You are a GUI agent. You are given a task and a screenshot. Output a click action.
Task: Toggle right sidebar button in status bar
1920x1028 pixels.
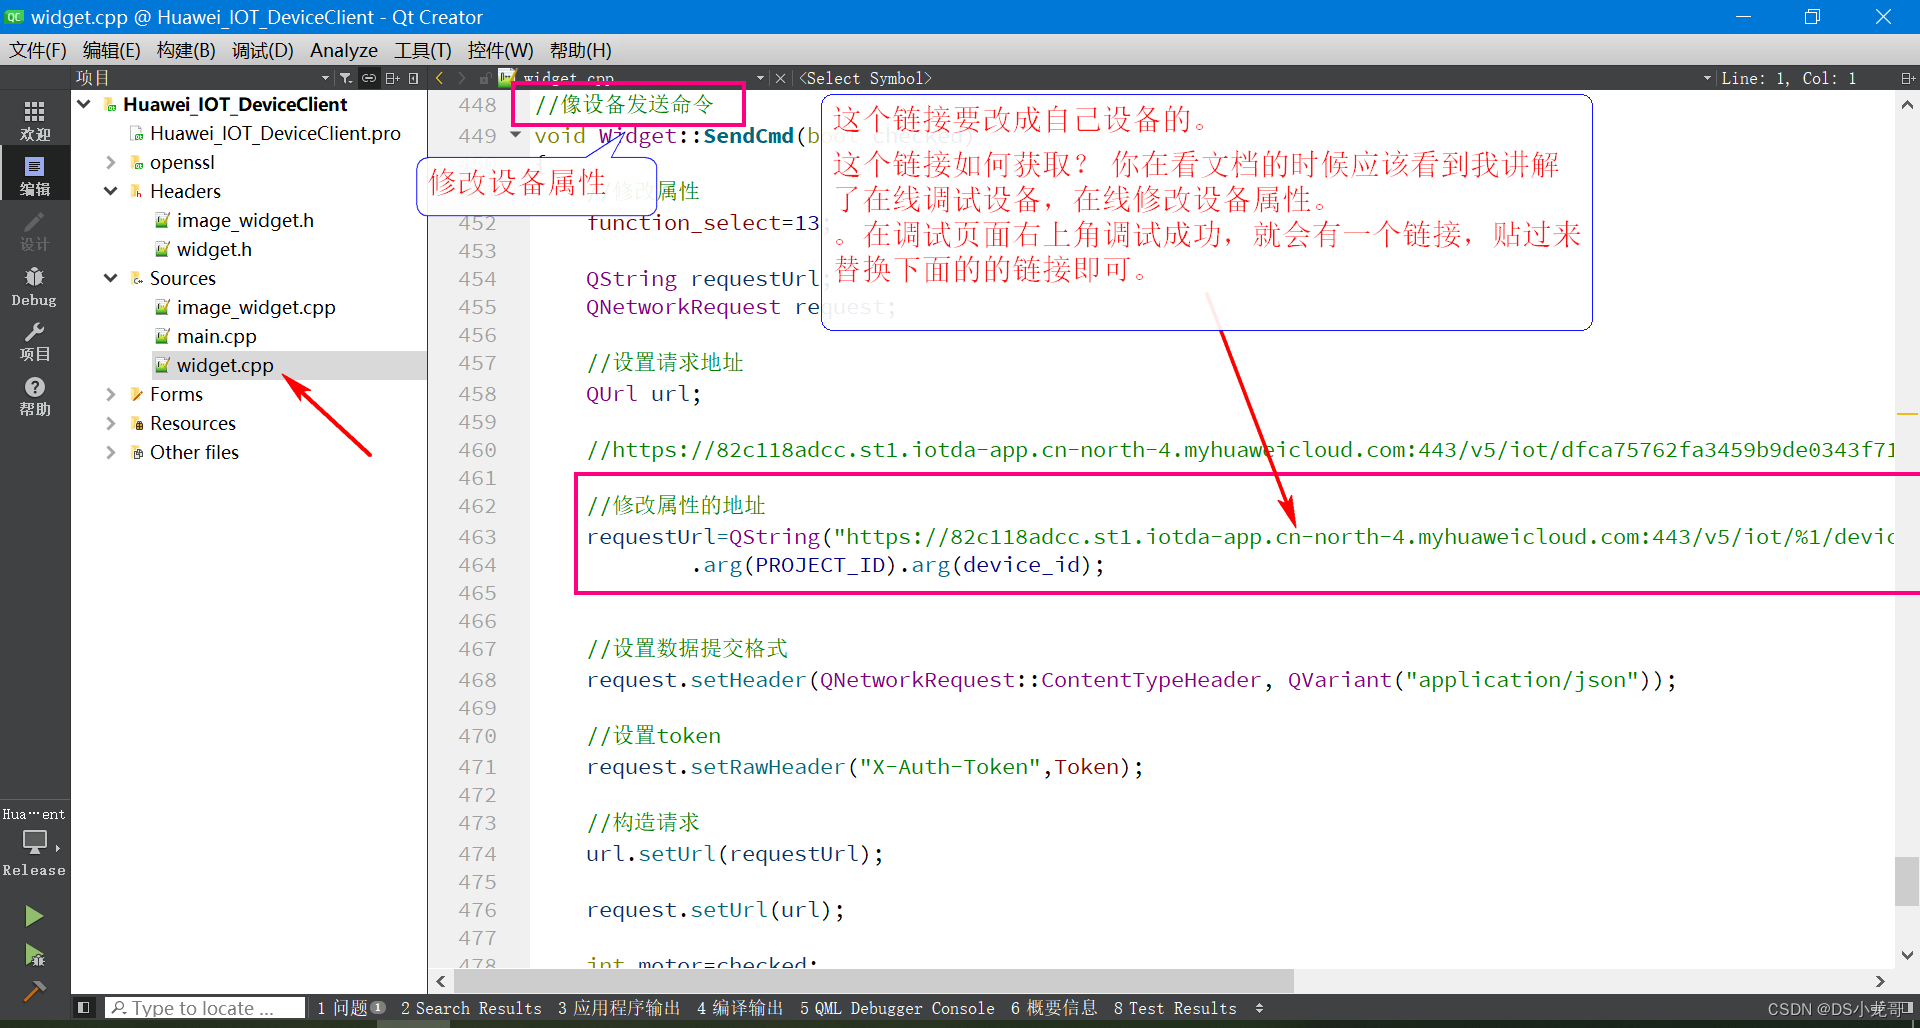(x=1908, y=1008)
